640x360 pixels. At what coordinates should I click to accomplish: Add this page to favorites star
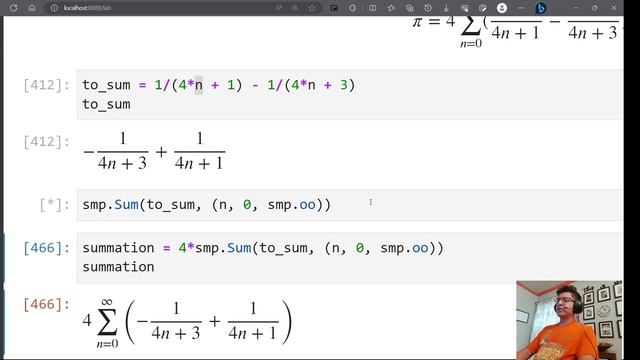point(312,8)
